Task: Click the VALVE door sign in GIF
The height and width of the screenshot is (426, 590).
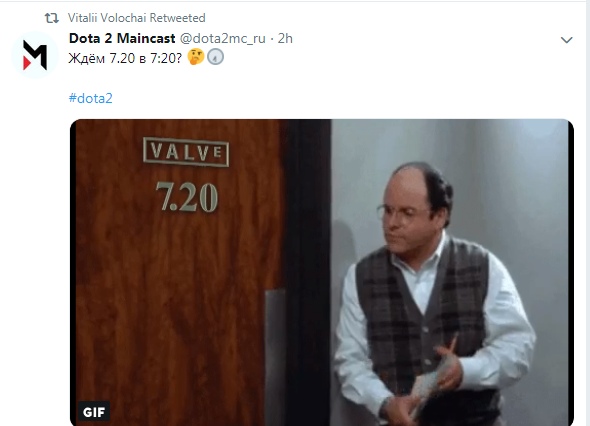Action: click(186, 152)
